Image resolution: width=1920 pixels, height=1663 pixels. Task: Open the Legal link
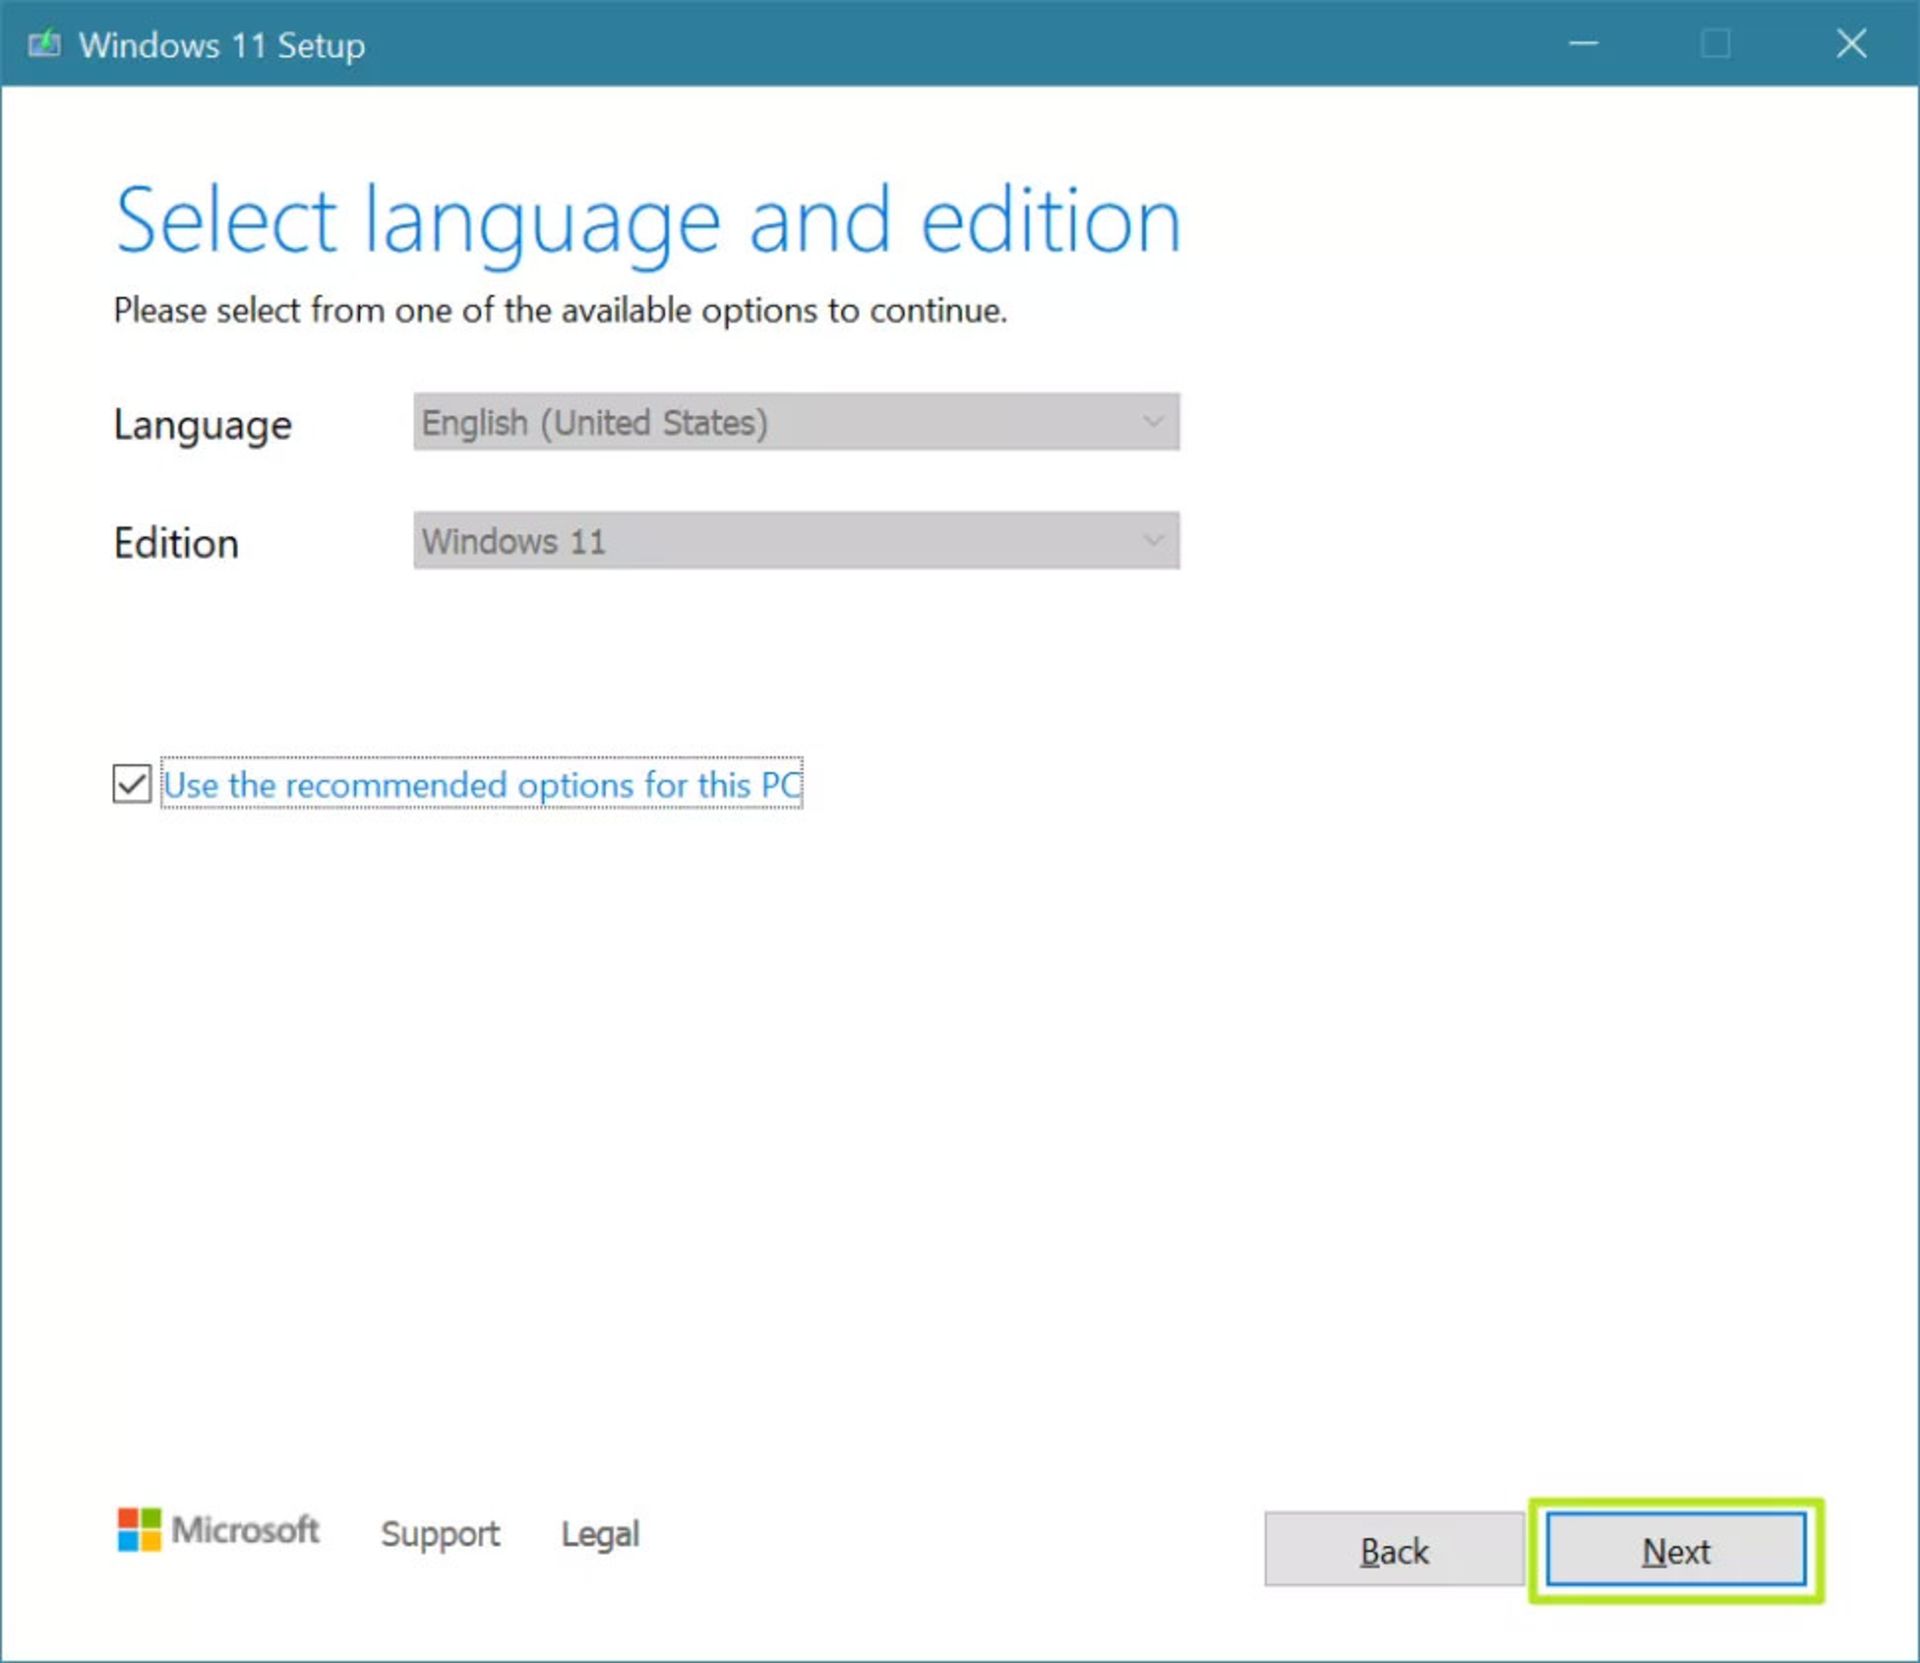pyautogui.click(x=600, y=1533)
